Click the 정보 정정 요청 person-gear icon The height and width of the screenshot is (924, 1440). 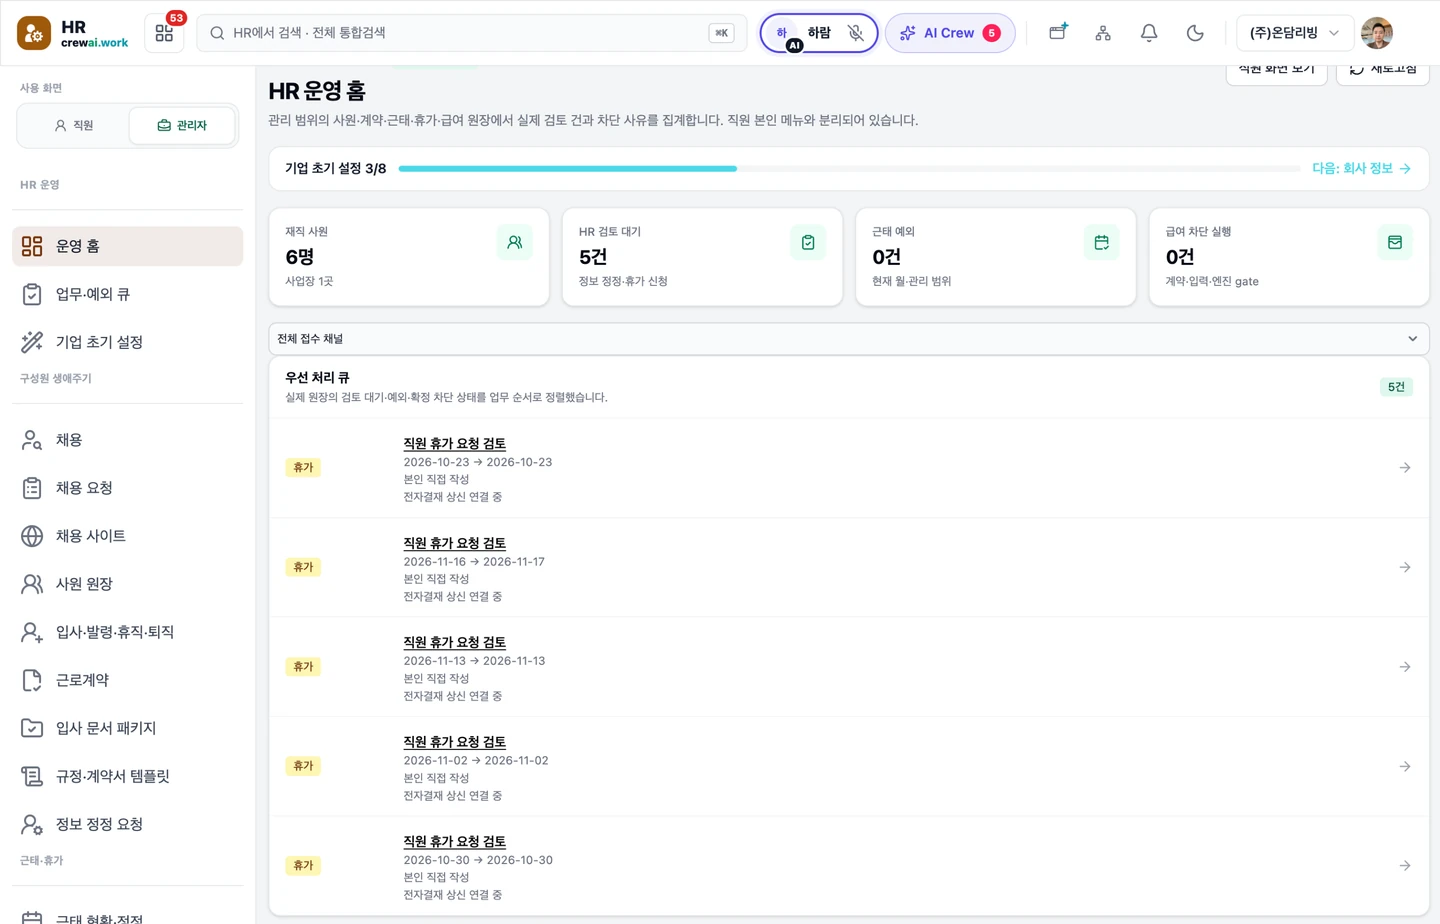pos(32,824)
